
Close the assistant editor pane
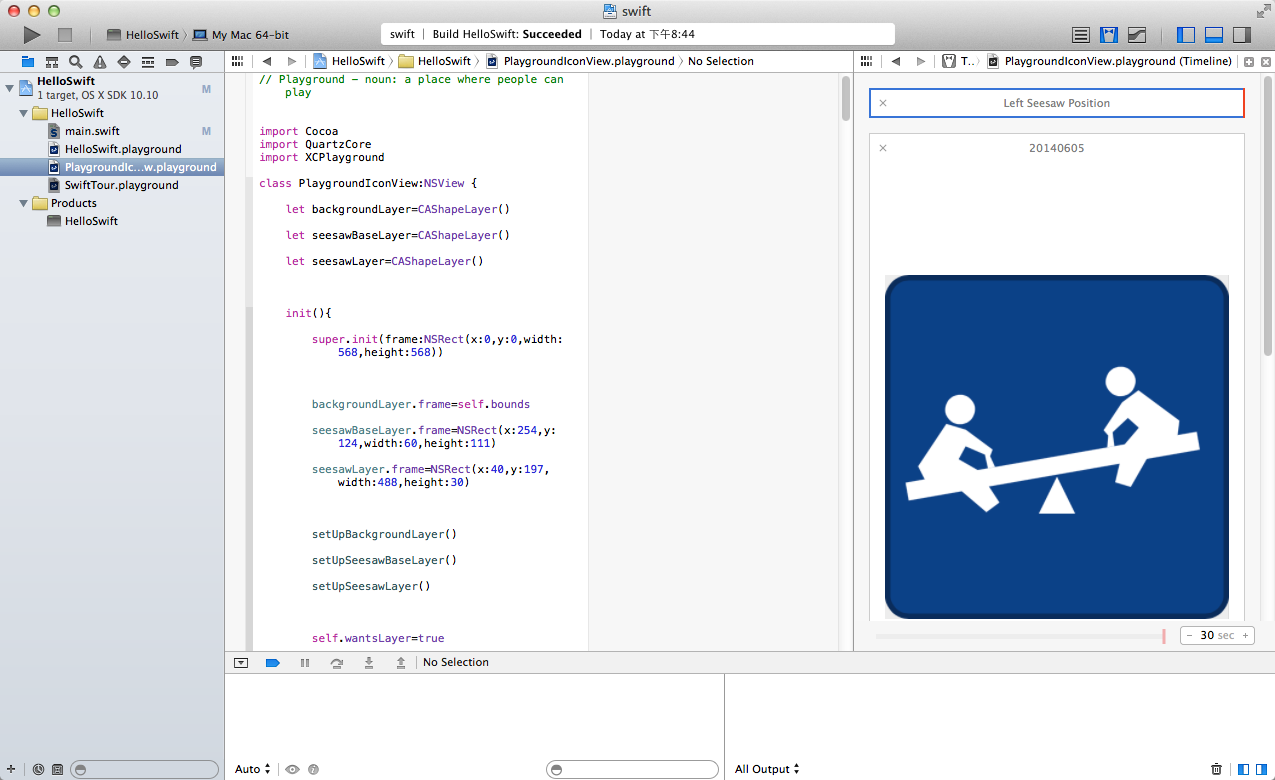point(1266,61)
